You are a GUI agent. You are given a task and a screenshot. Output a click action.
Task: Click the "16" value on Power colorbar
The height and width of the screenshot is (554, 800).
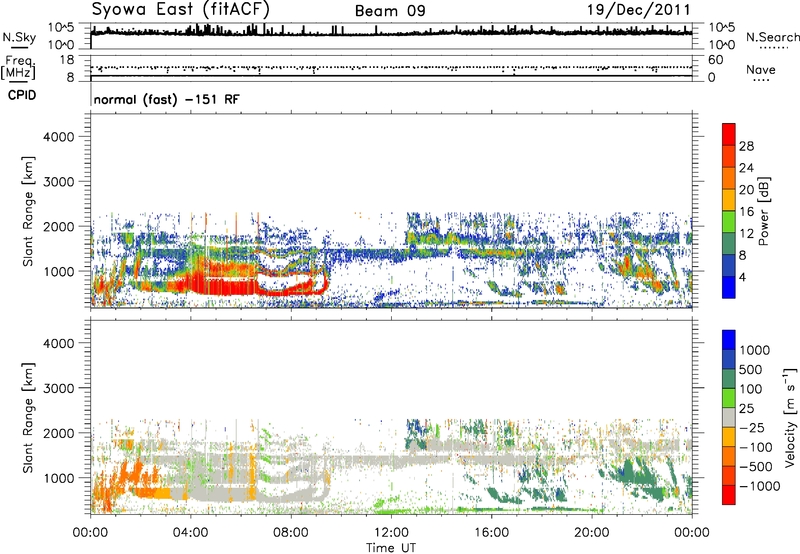coord(746,212)
